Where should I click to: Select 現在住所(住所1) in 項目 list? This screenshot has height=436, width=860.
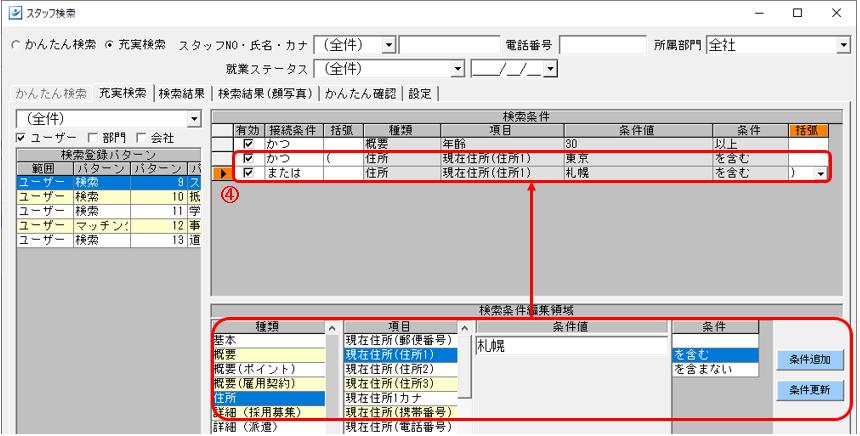pos(400,355)
